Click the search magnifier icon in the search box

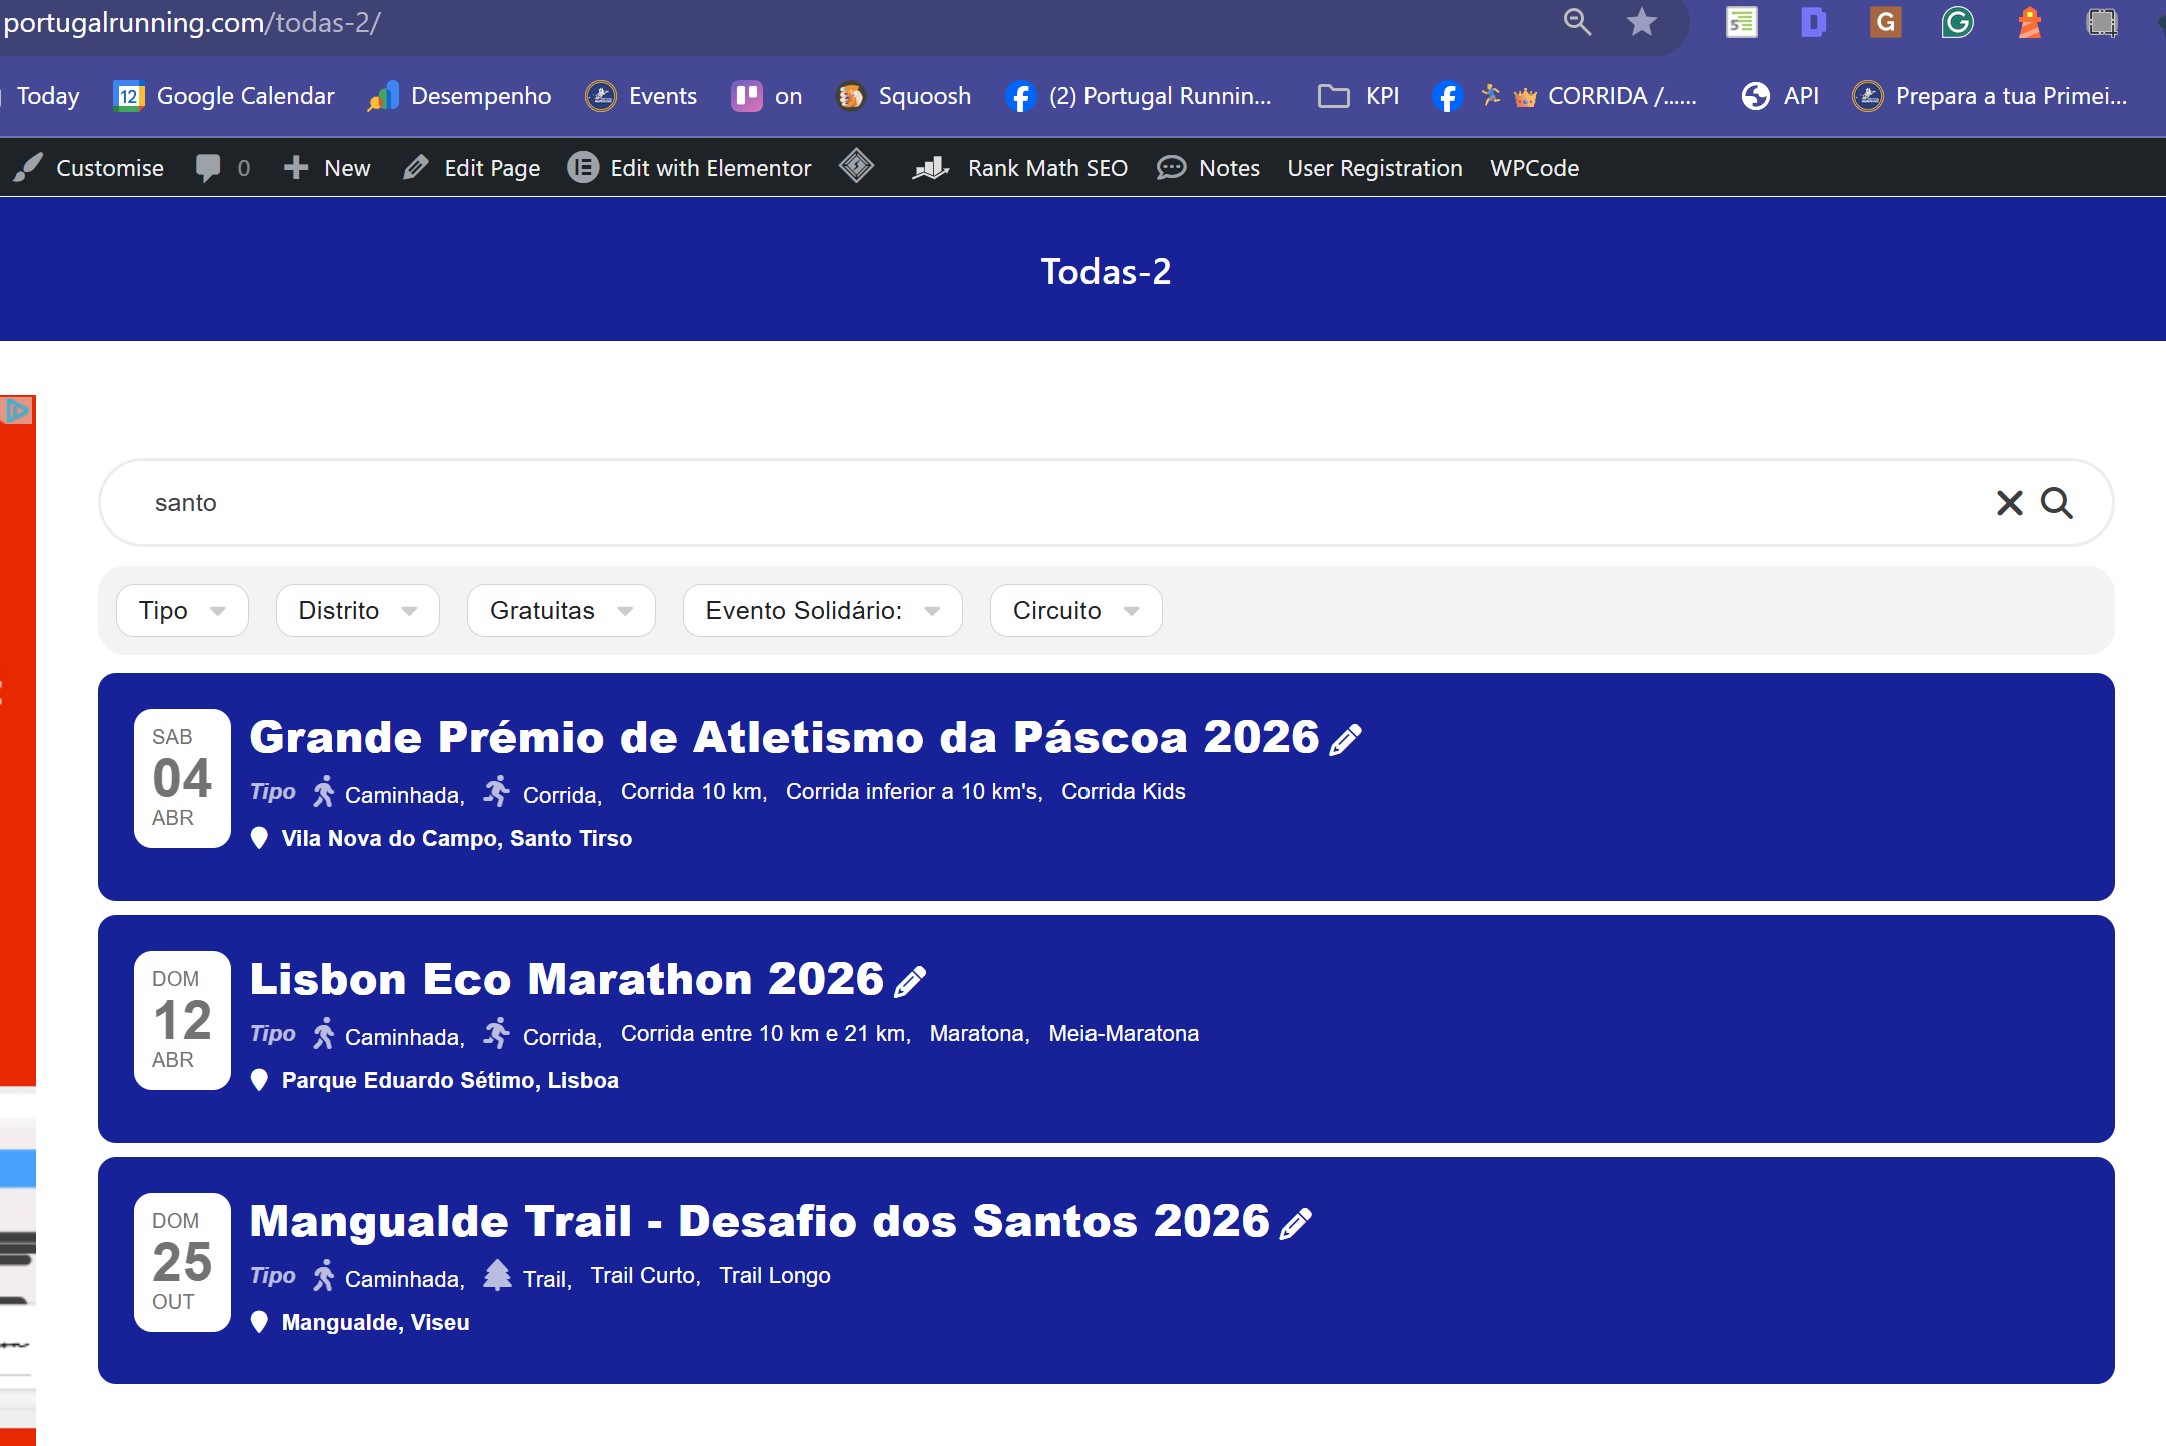[x=2056, y=503]
